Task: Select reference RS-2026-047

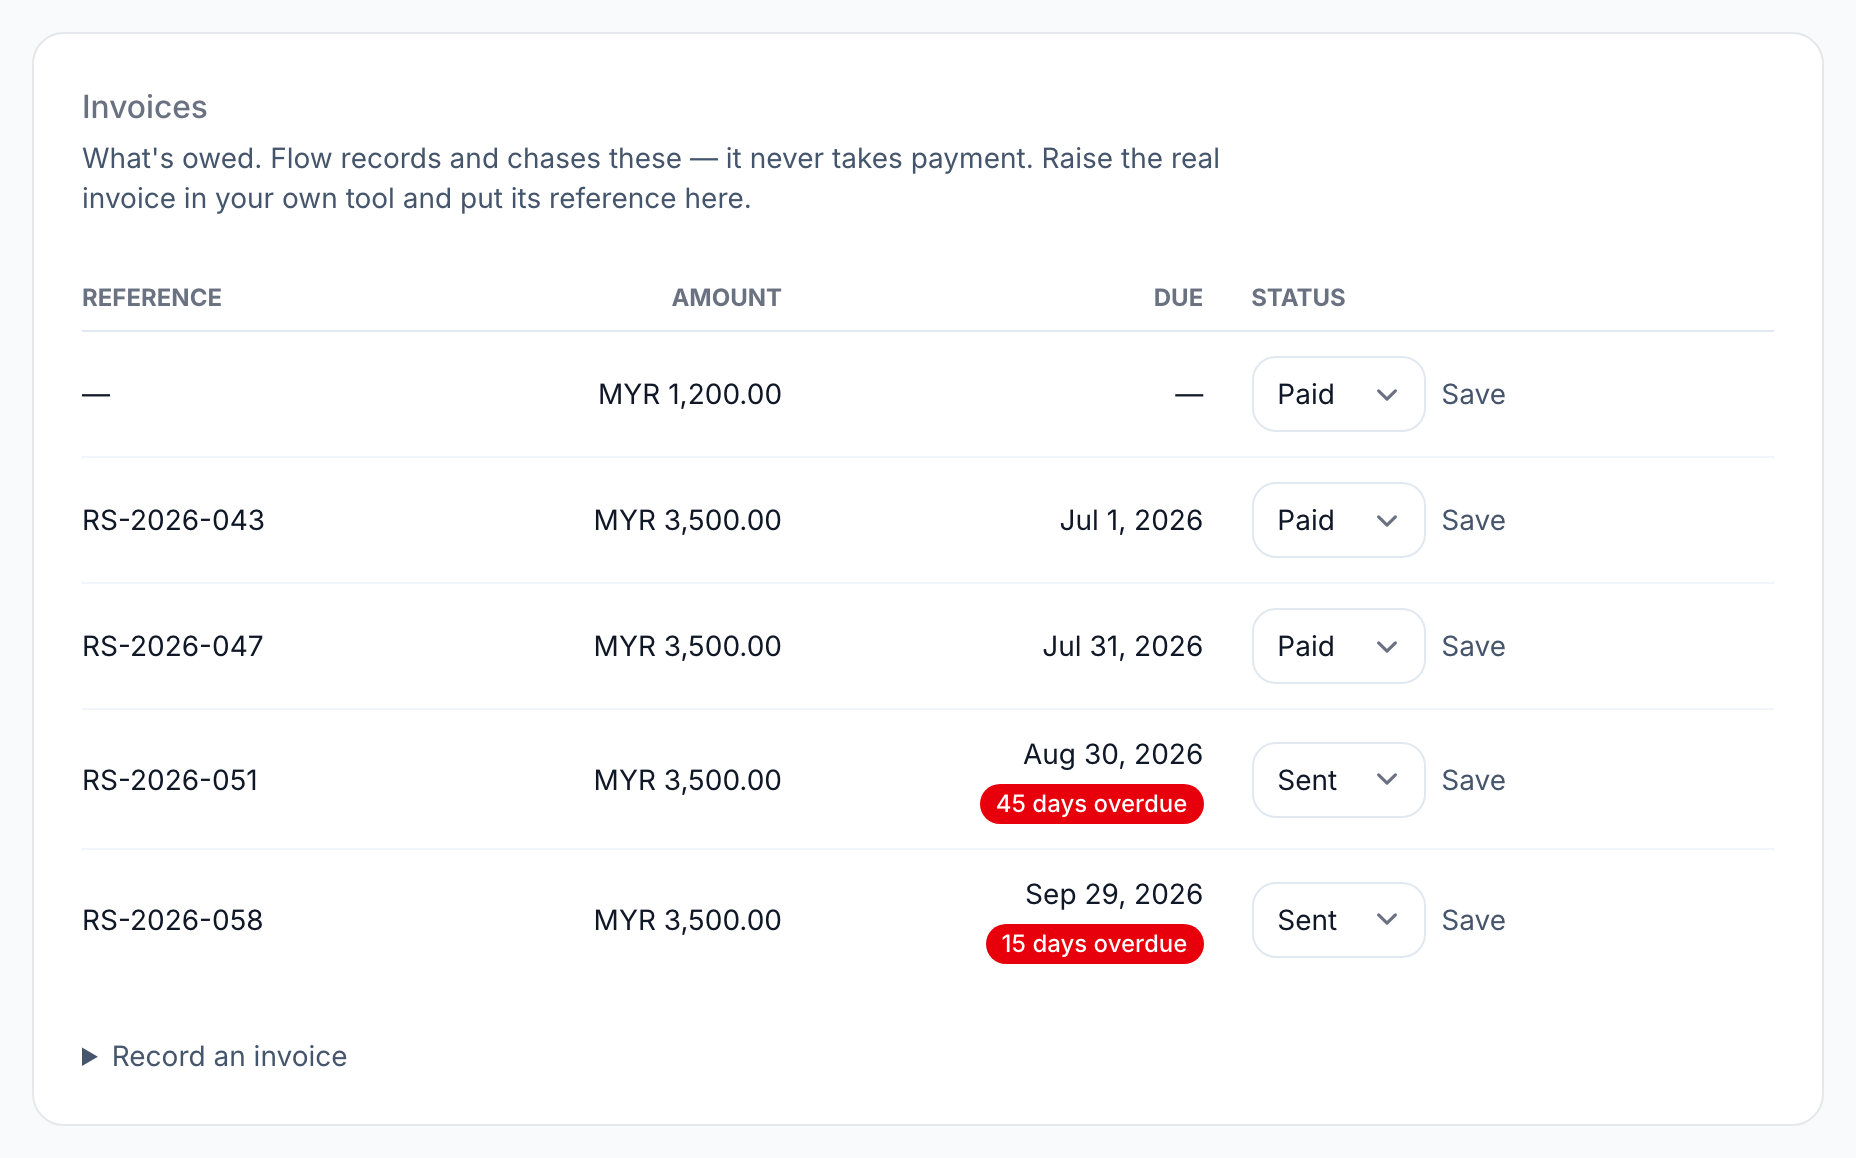Action: coord(173,646)
